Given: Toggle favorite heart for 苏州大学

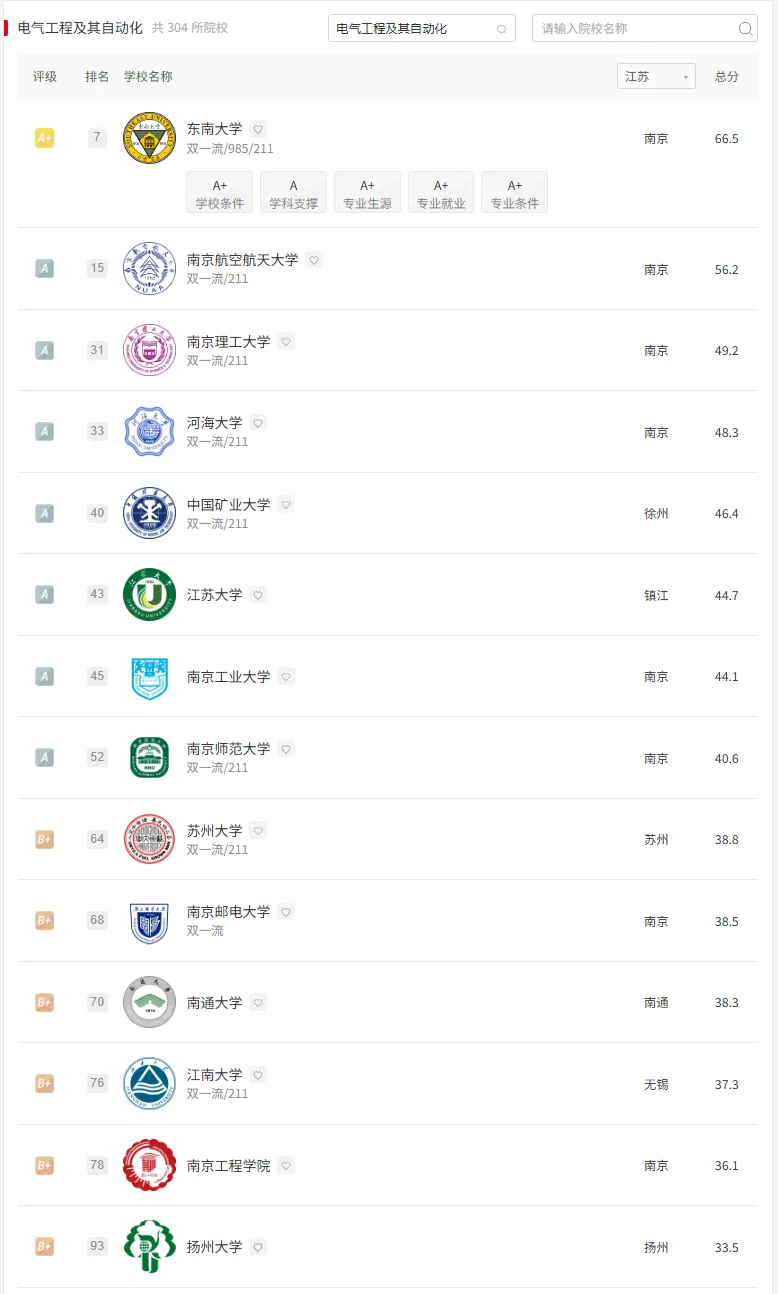Looking at the screenshot, I should click(x=258, y=831).
